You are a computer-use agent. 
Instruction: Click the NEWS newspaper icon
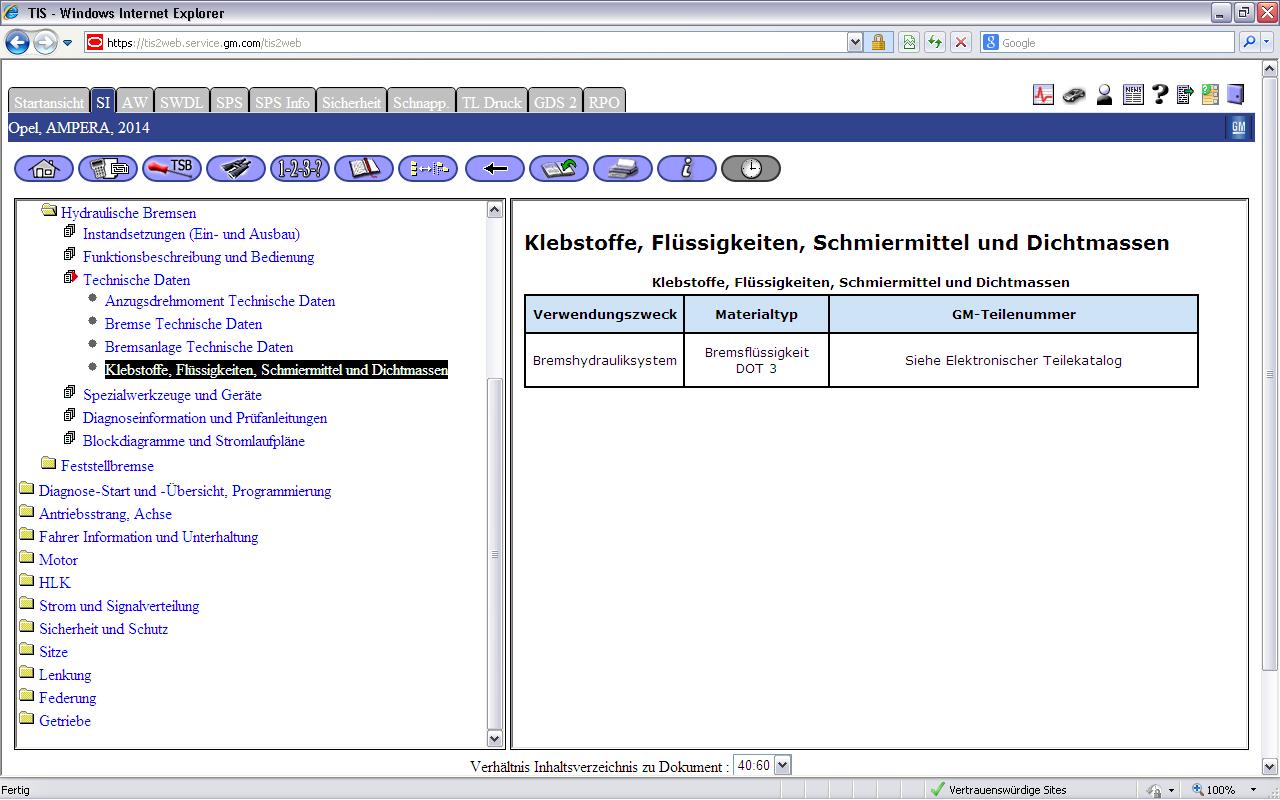point(1133,95)
